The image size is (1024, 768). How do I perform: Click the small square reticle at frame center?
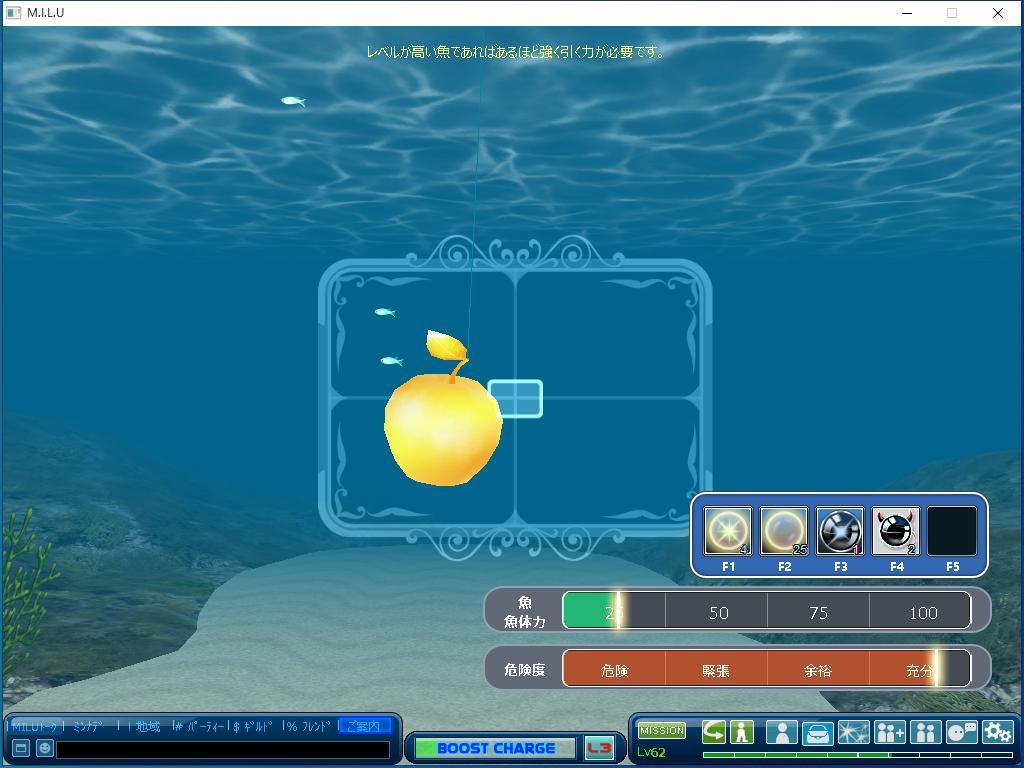pyautogui.click(x=515, y=398)
